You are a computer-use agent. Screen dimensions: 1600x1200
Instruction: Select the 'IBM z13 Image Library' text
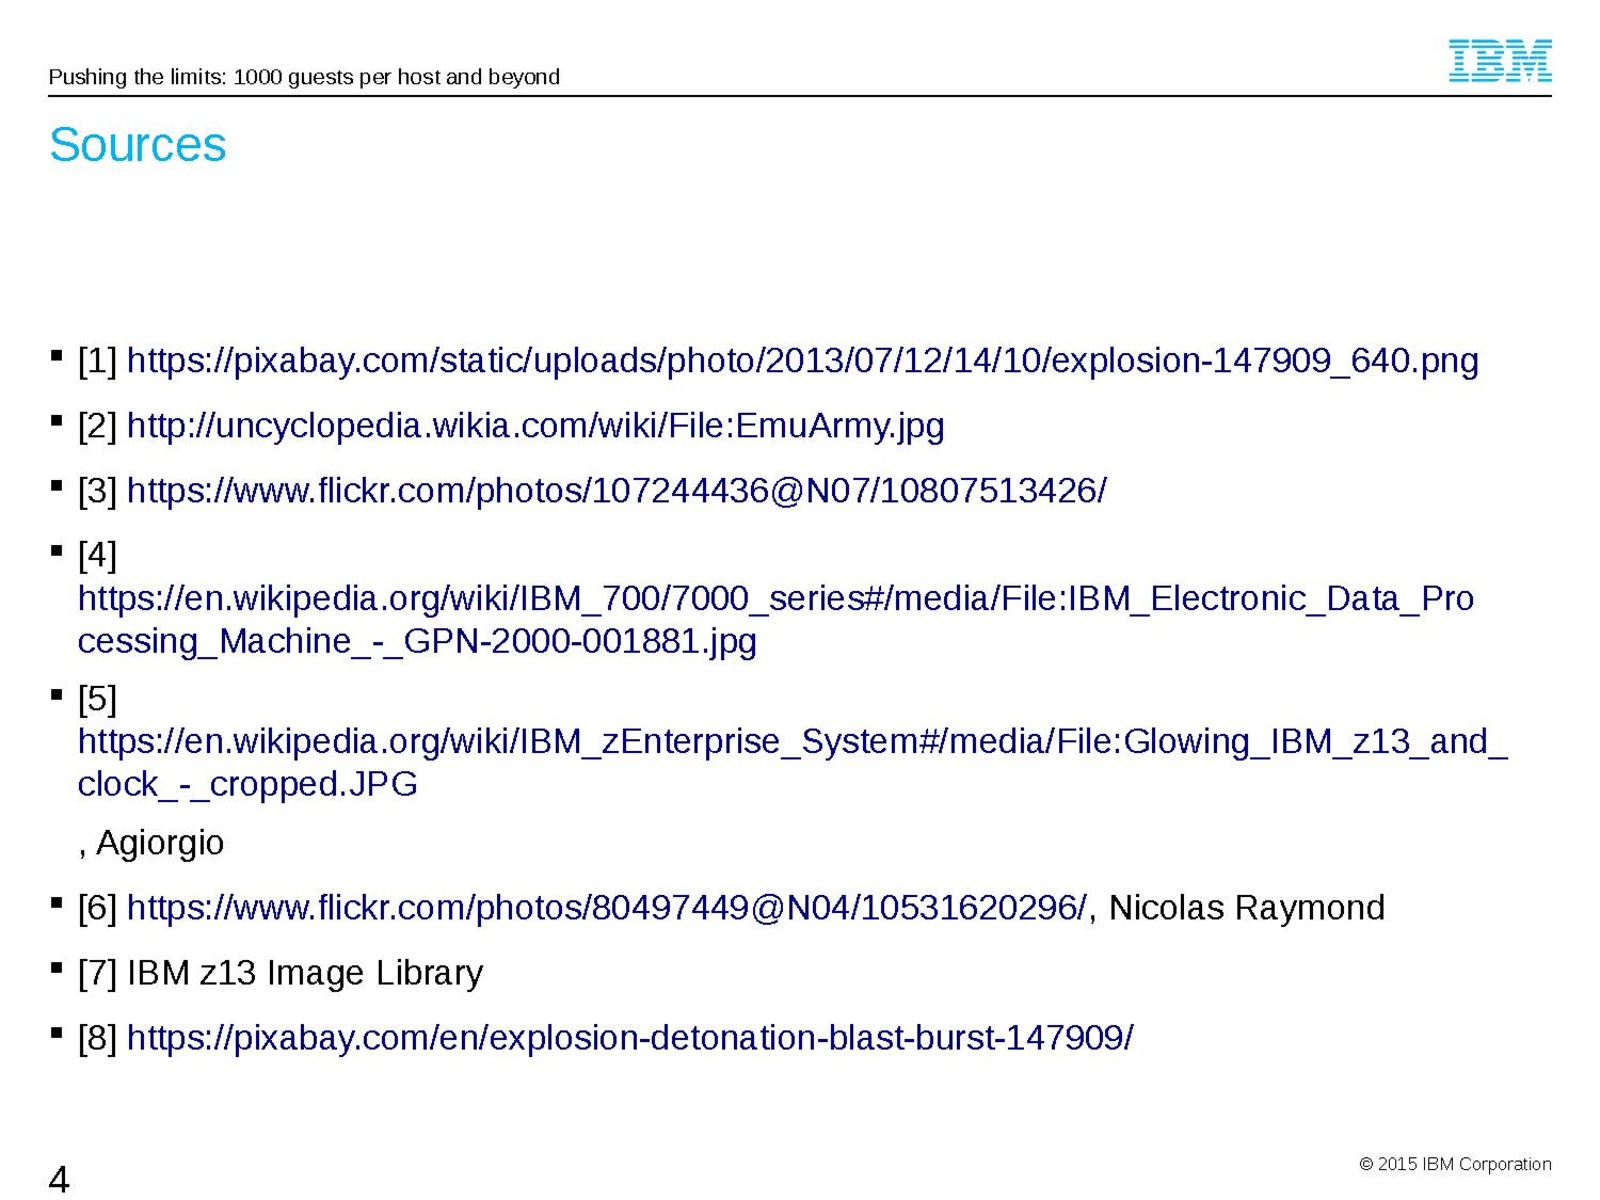click(305, 973)
